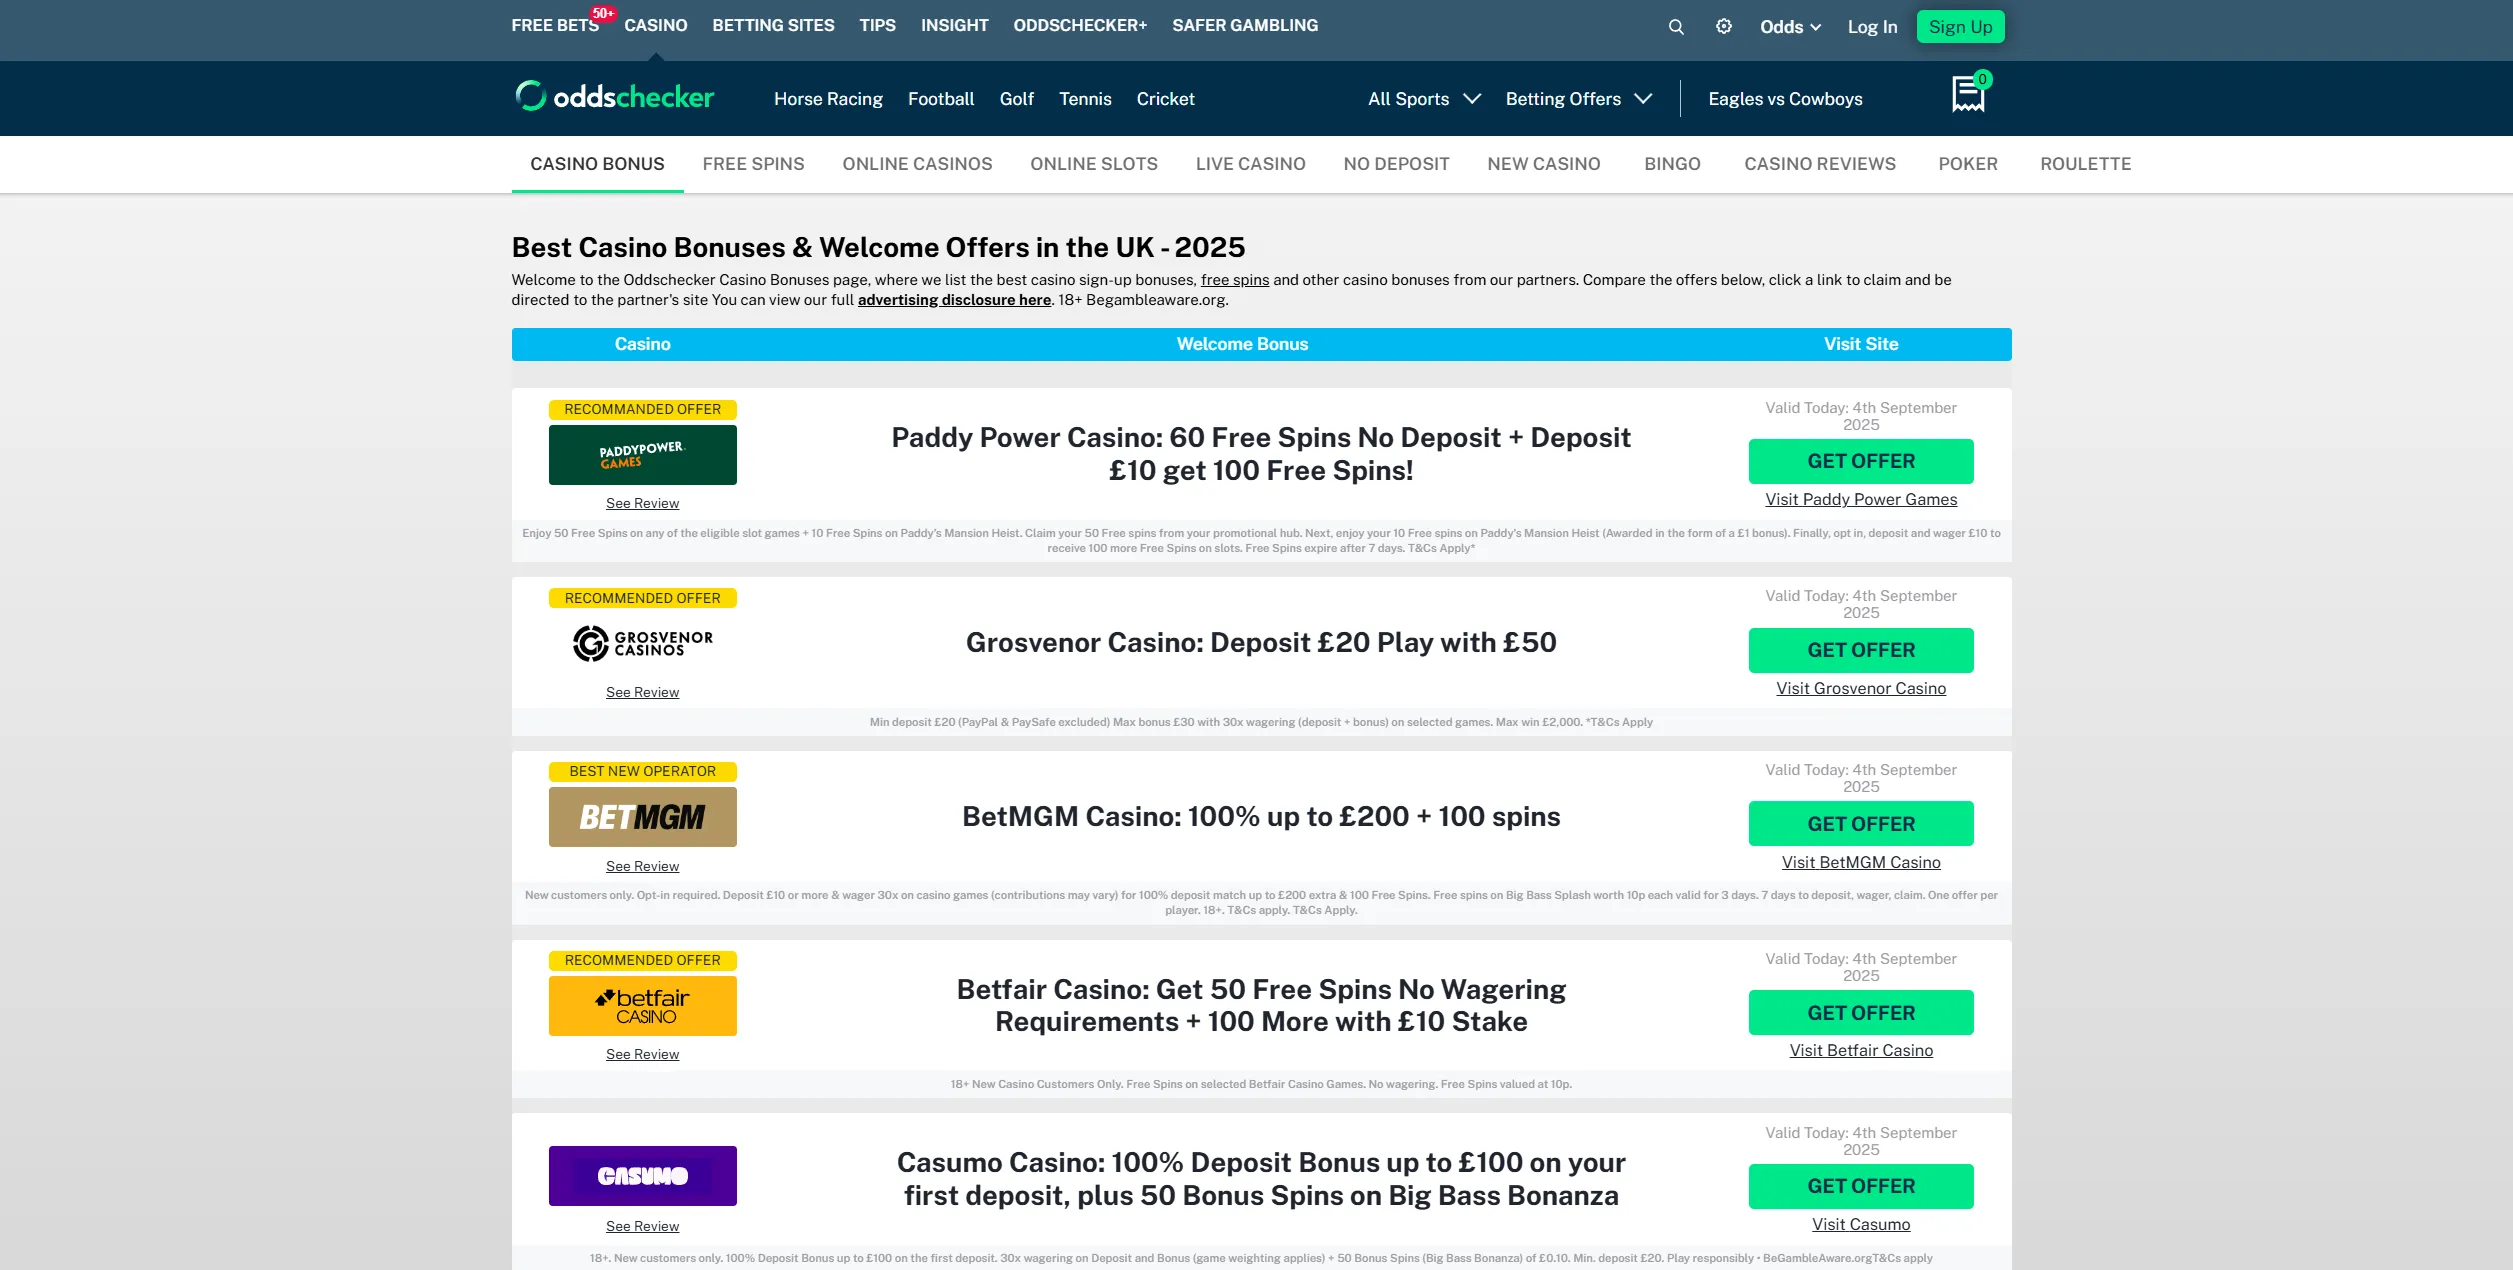Select the Casino Bonus tab
Screen dimensions: 2513x1270
pos(597,164)
